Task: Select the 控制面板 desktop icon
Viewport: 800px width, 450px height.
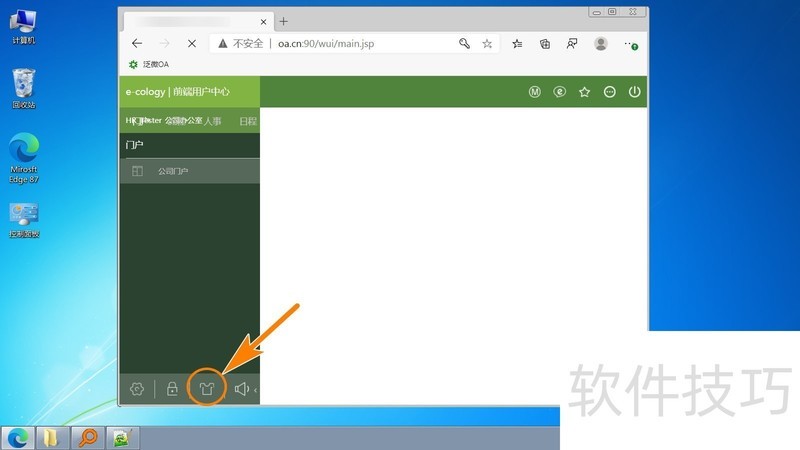Action: tap(23, 220)
